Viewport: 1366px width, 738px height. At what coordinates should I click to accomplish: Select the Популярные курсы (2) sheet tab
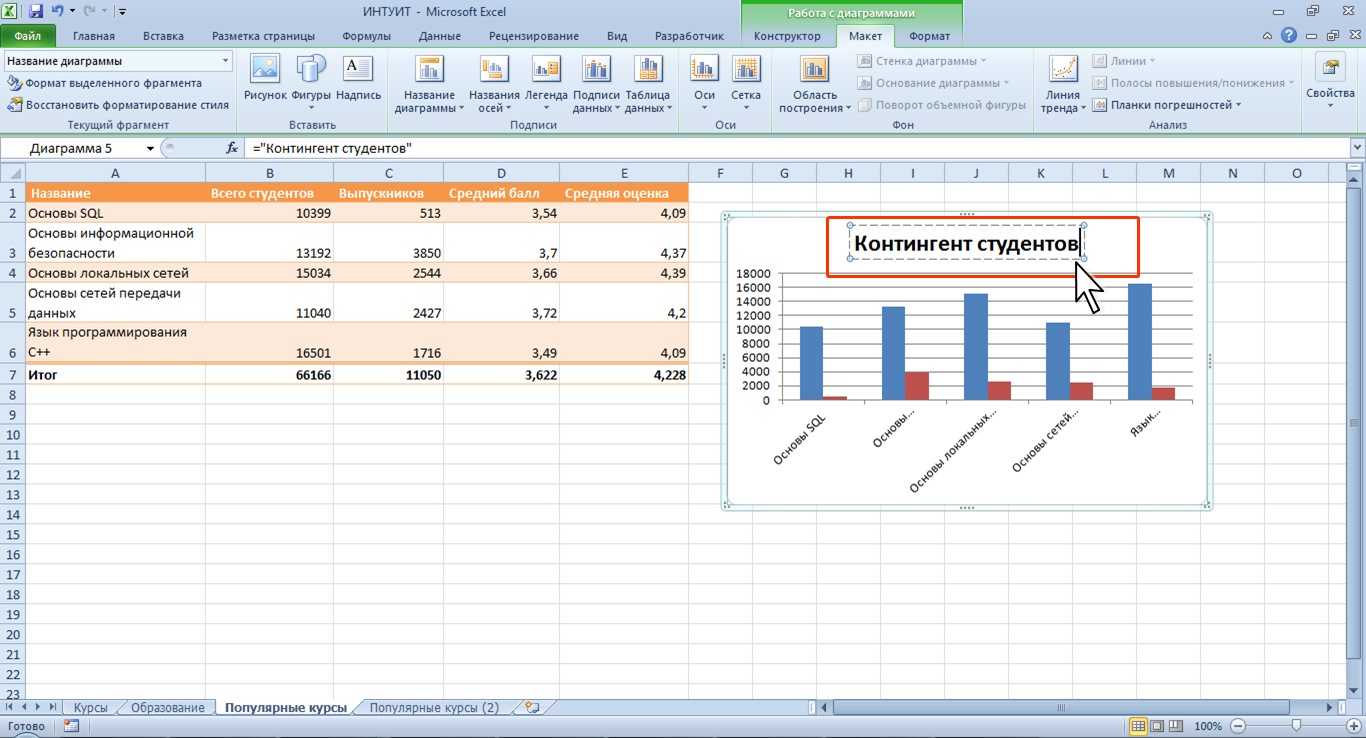point(434,707)
